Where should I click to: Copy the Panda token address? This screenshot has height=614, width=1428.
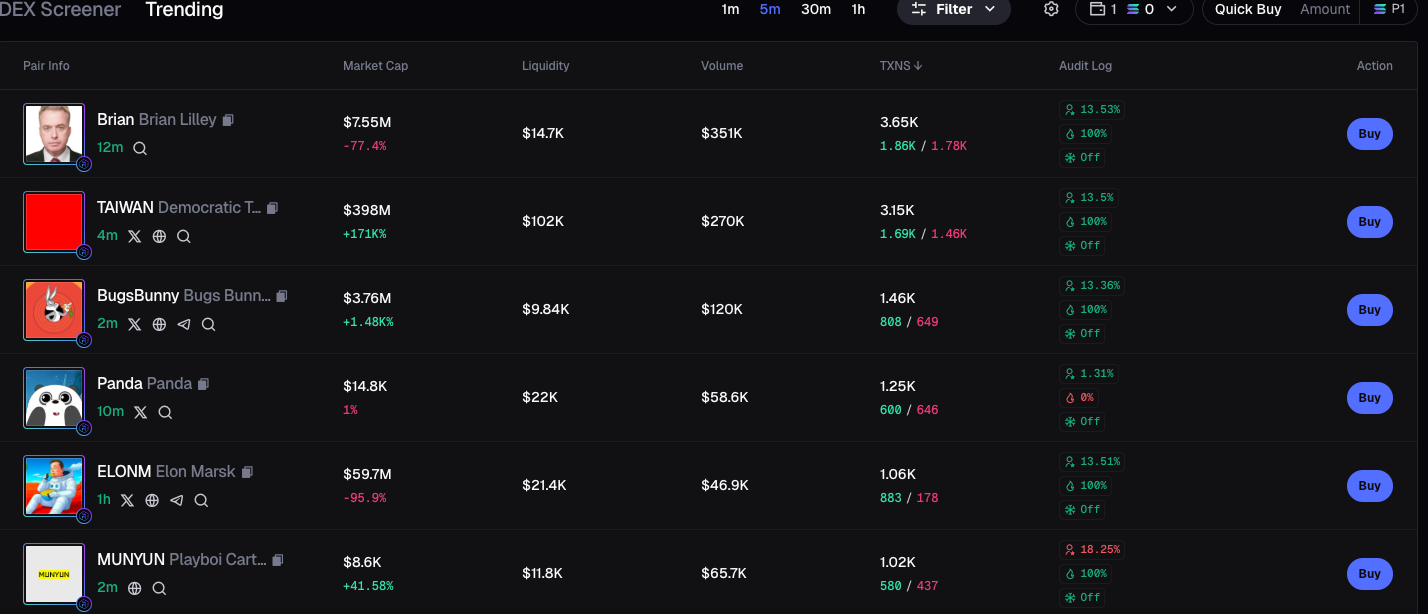tap(203, 384)
